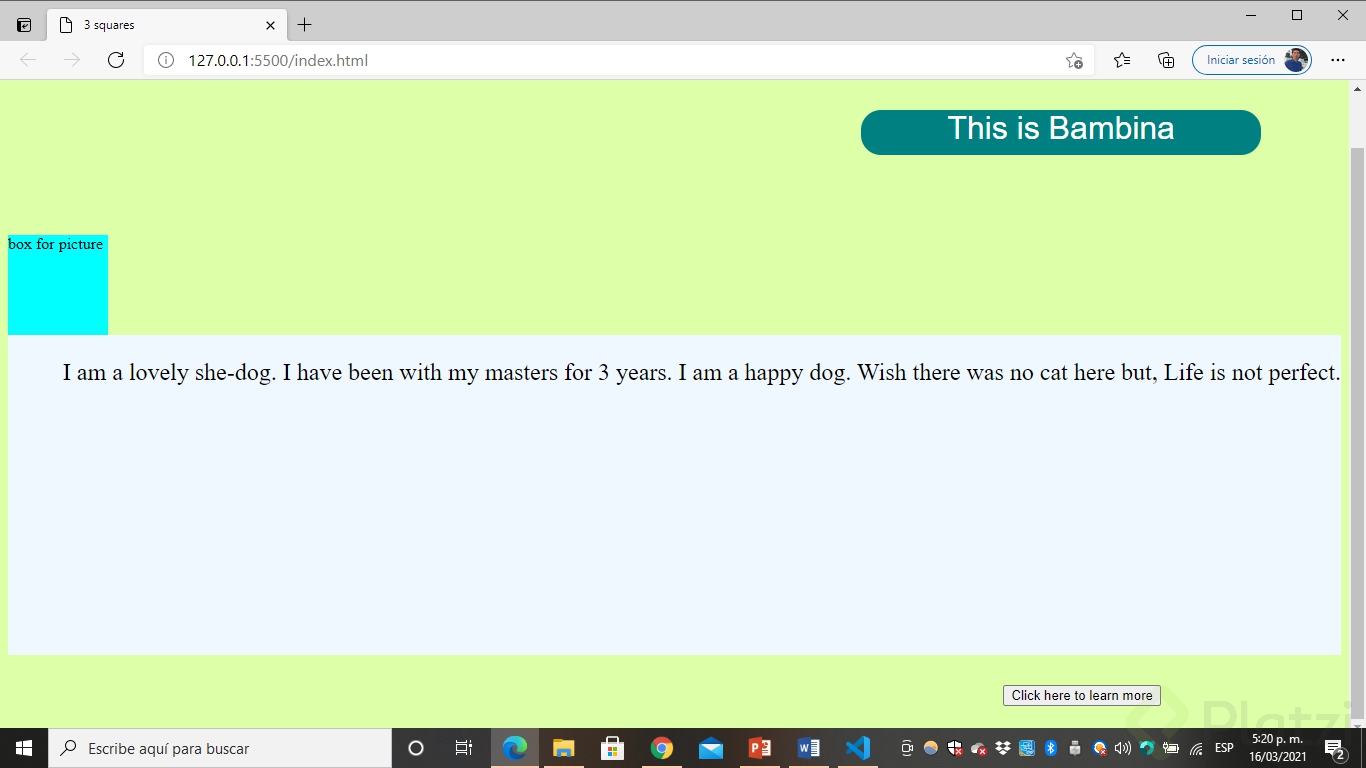Open Visual Studio Code from taskbar
This screenshot has height=768, width=1366.
coord(858,748)
